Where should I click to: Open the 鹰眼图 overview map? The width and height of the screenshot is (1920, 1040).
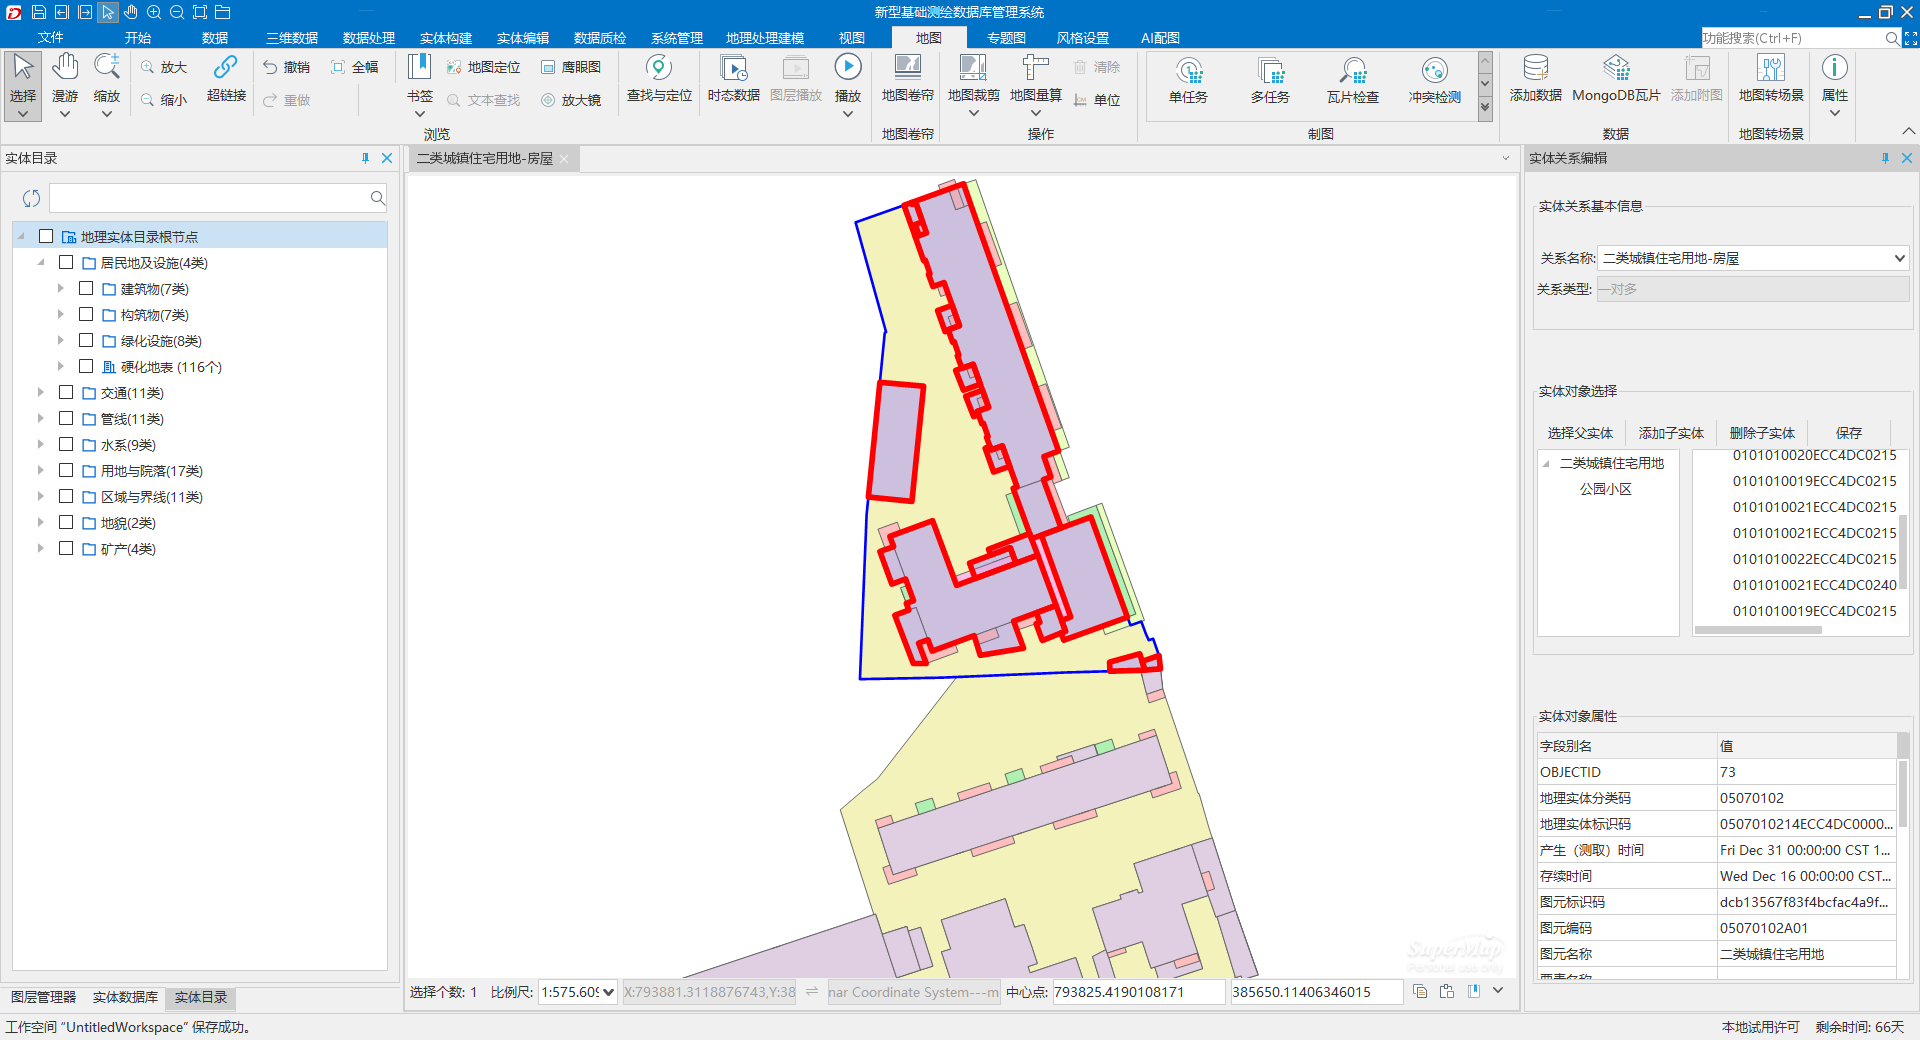click(571, 67)
